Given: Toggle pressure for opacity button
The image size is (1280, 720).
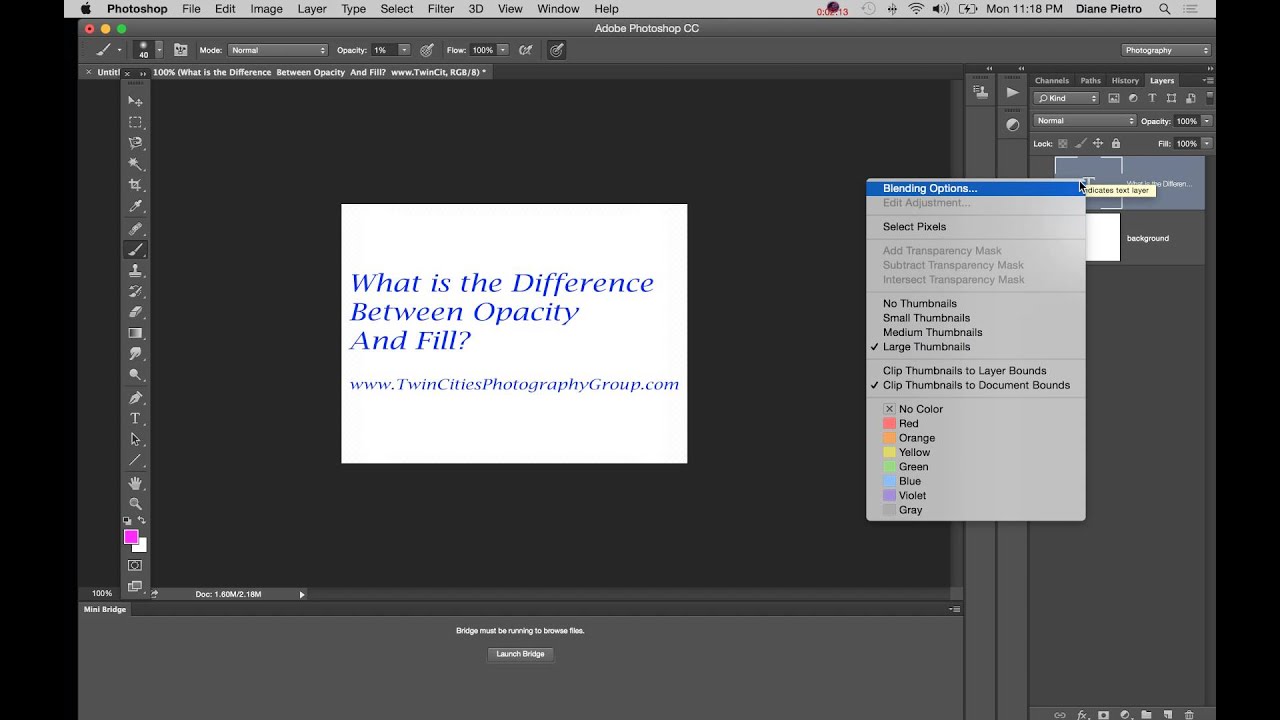Looking at the screenshot, I should [427, 50].
